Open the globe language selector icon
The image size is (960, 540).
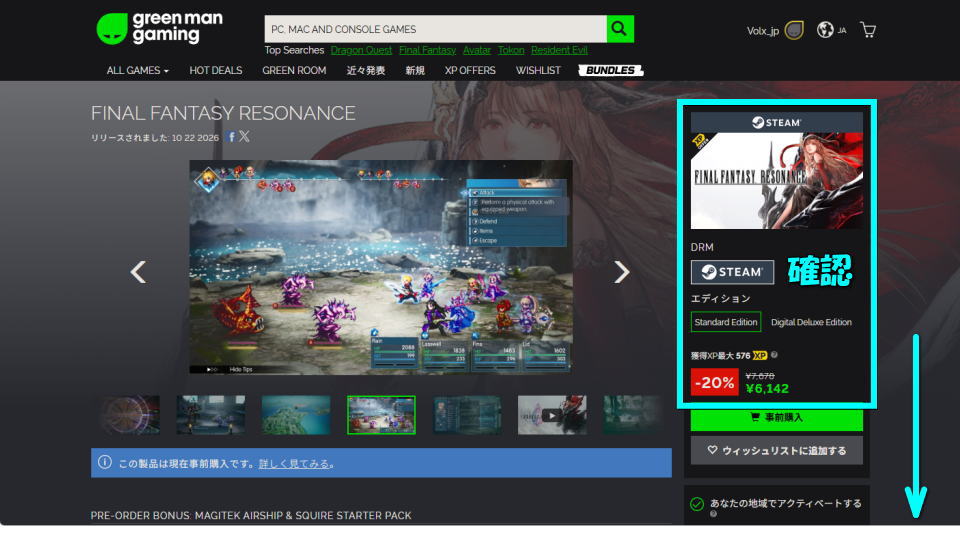click(825, 29)
